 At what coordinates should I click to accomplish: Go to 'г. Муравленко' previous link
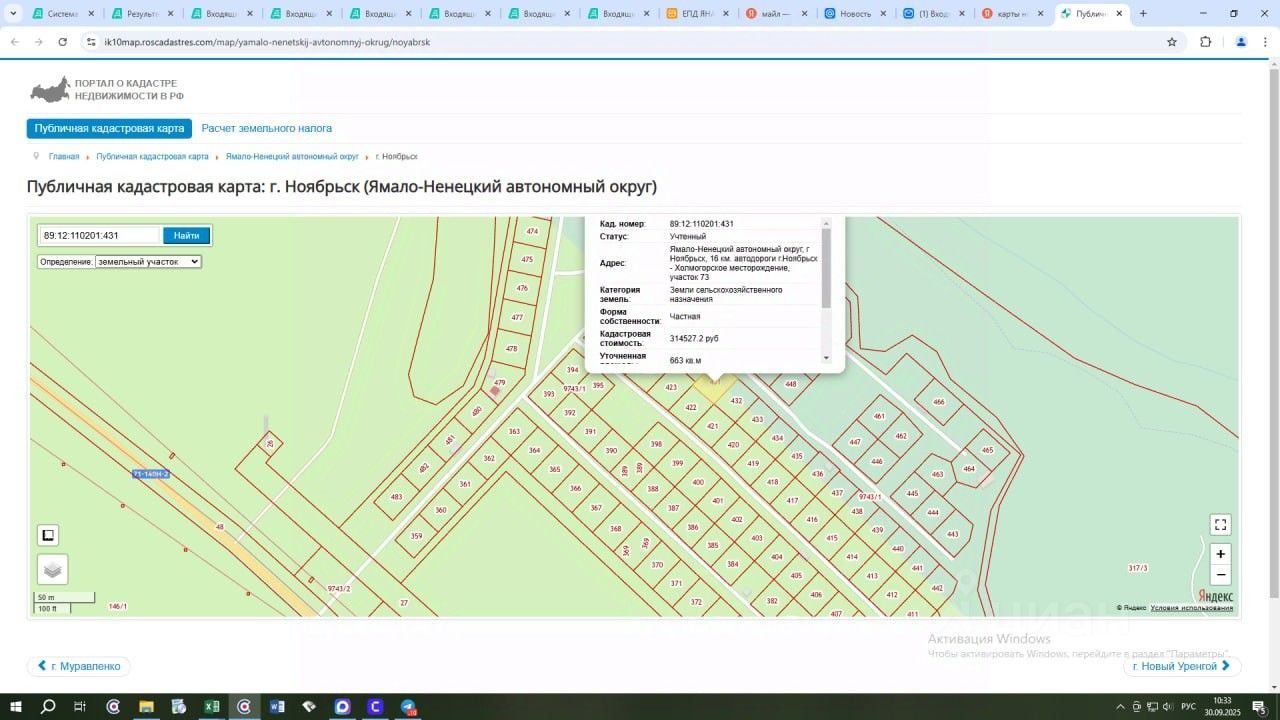click(78, 666)
